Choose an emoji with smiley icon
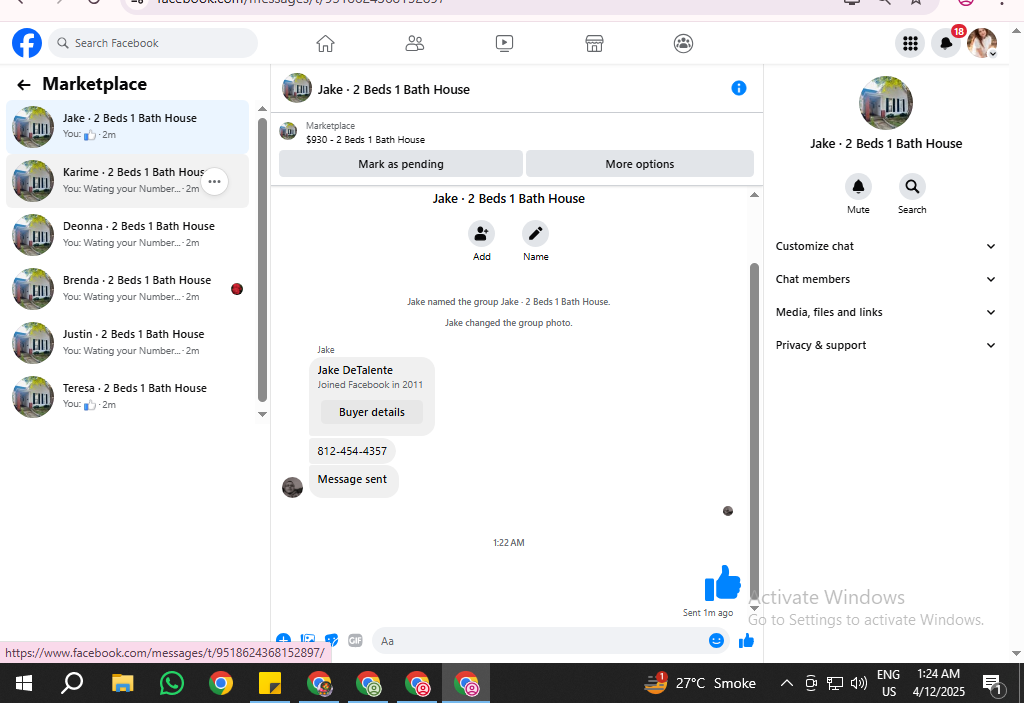This screenshot has width=1024, height=703. 716,640
